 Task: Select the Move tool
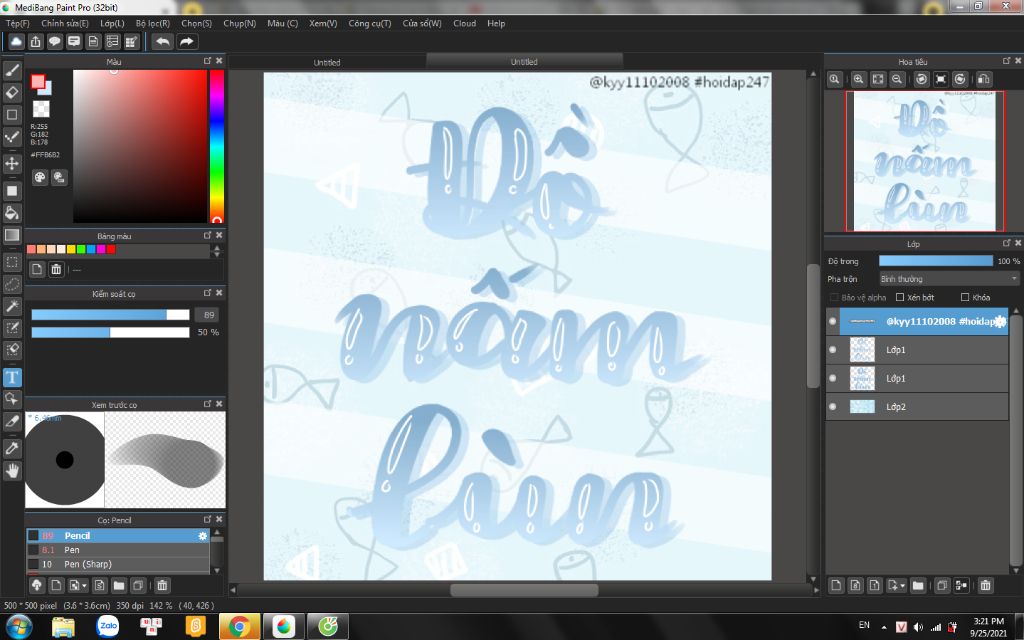(12, 163)
